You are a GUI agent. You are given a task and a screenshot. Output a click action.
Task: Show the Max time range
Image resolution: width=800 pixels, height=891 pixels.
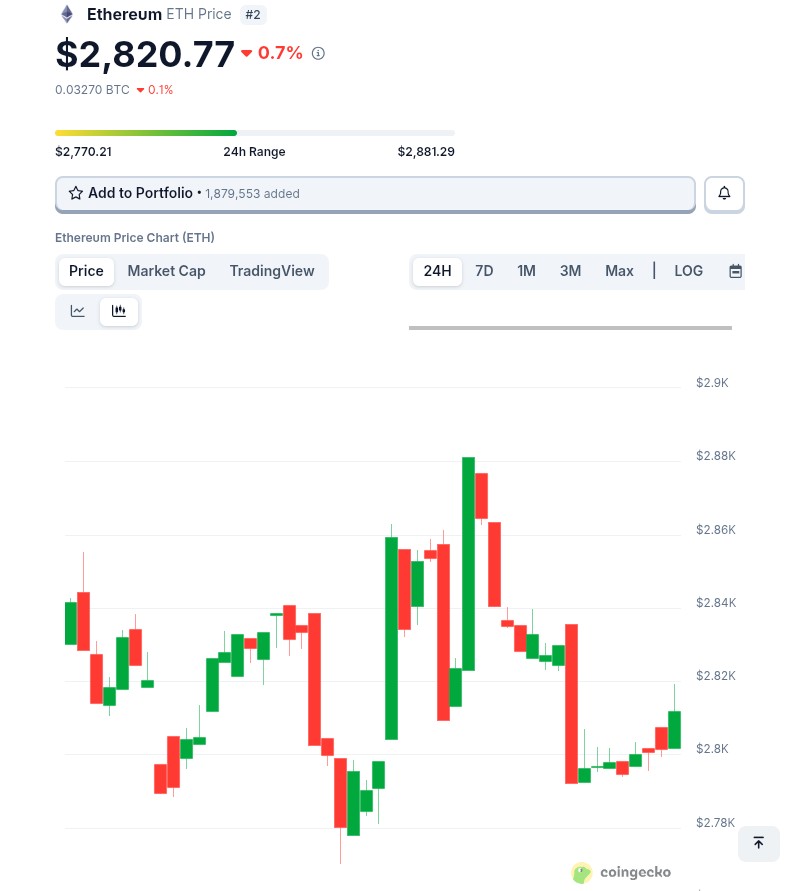pyautogui.click(x=619, y=271)
